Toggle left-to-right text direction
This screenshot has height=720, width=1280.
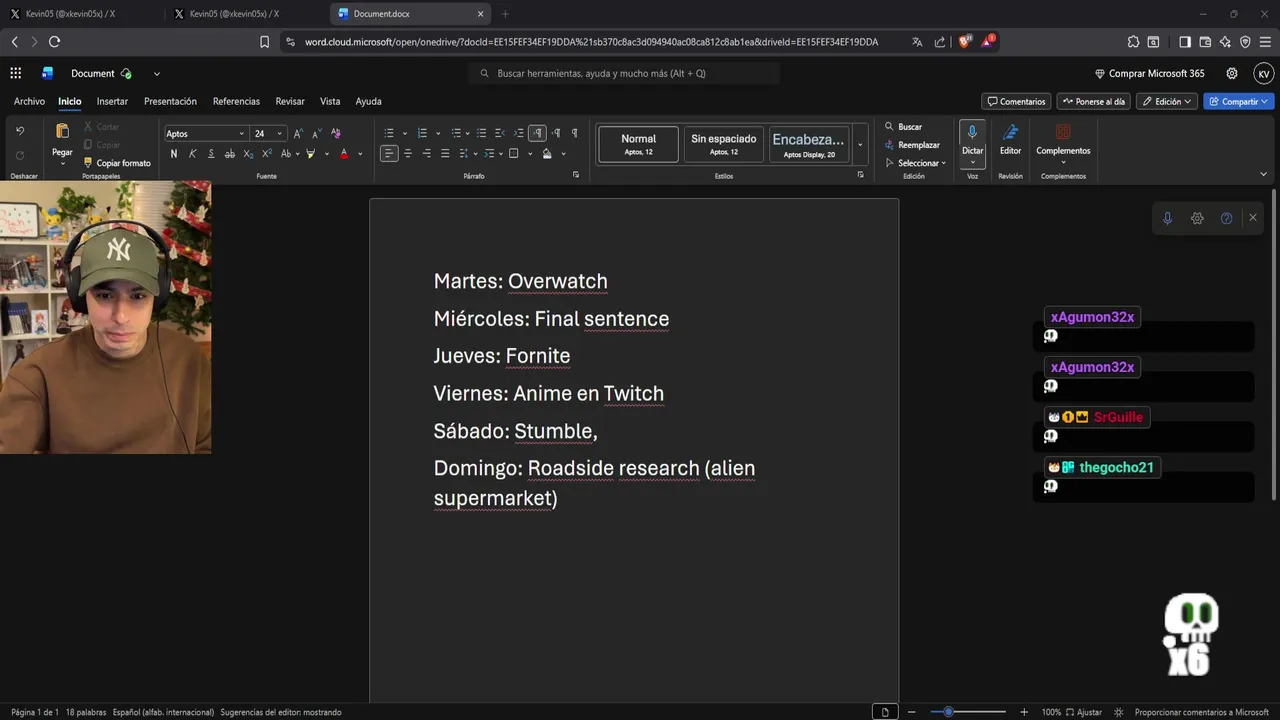pyautogui.click(x=537, y=133)
